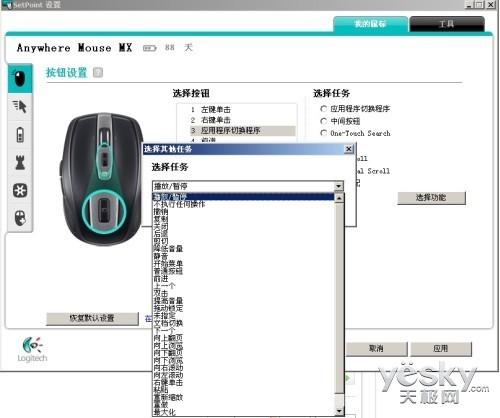Choose 关闭 from the task list

coord(243,226)
